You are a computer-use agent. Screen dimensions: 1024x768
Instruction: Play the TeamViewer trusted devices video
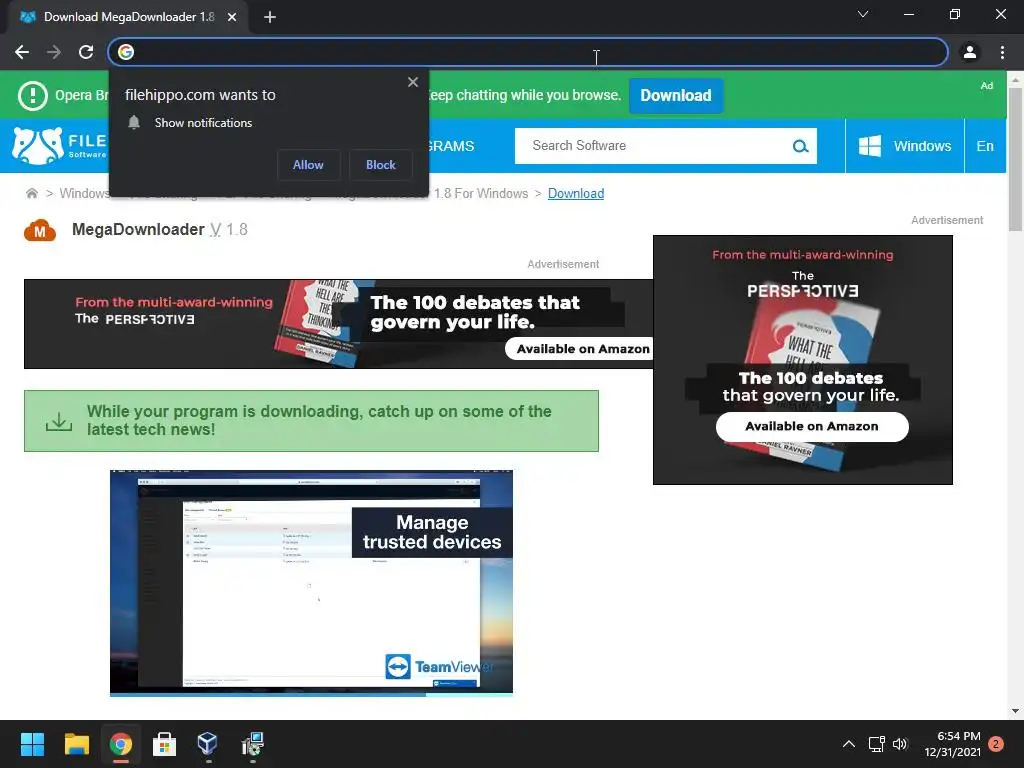click(x=311, y=581)
